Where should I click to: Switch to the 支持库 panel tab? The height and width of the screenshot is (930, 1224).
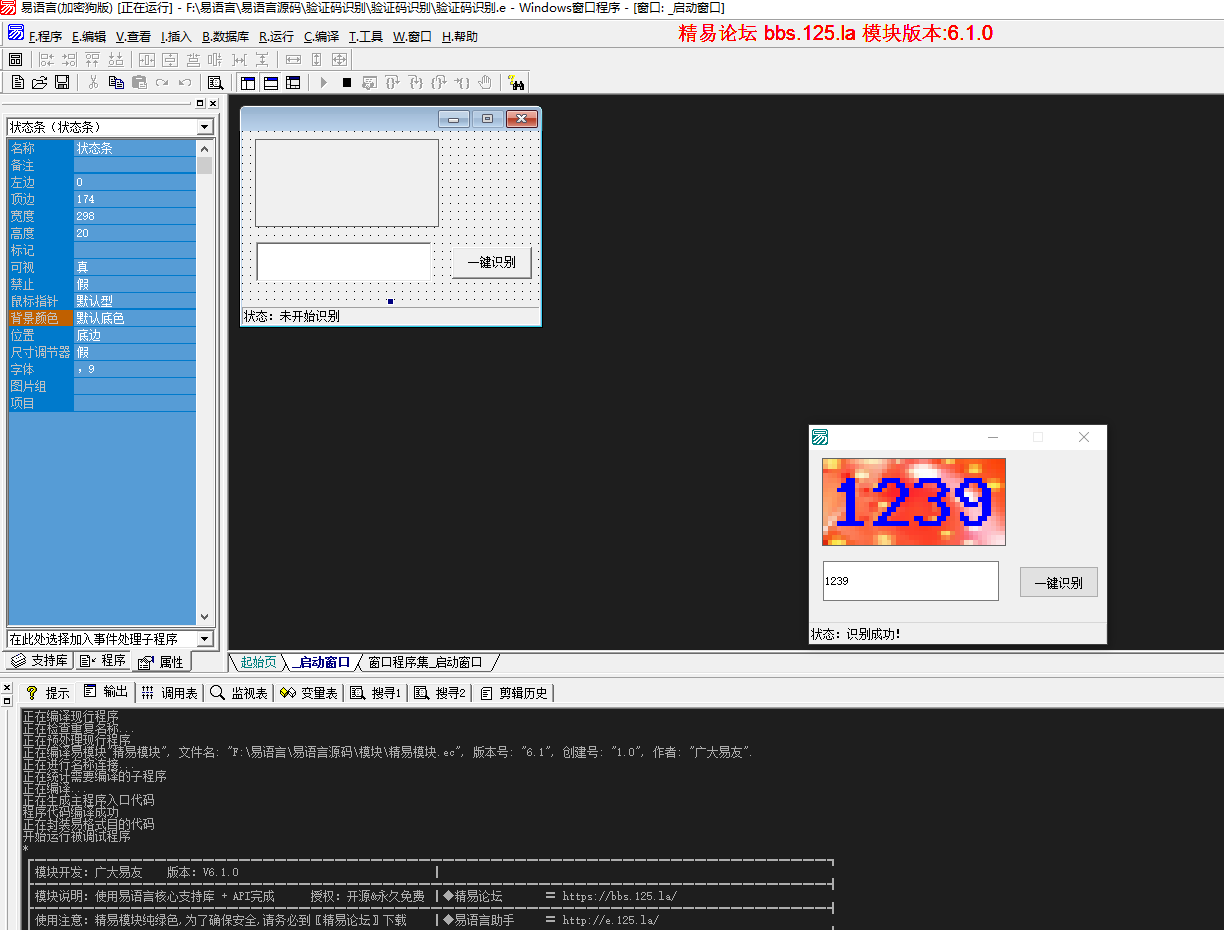tap(40, 661)
